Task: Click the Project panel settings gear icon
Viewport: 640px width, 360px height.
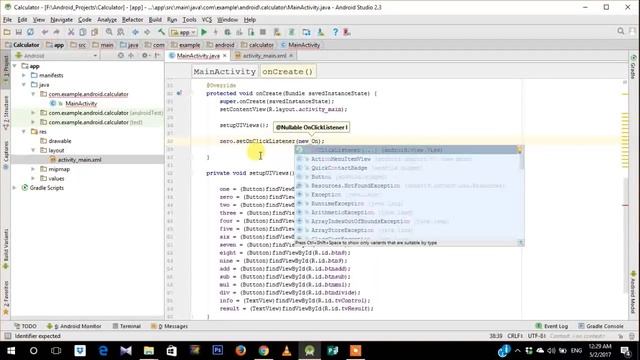Action: click(145, 56)
